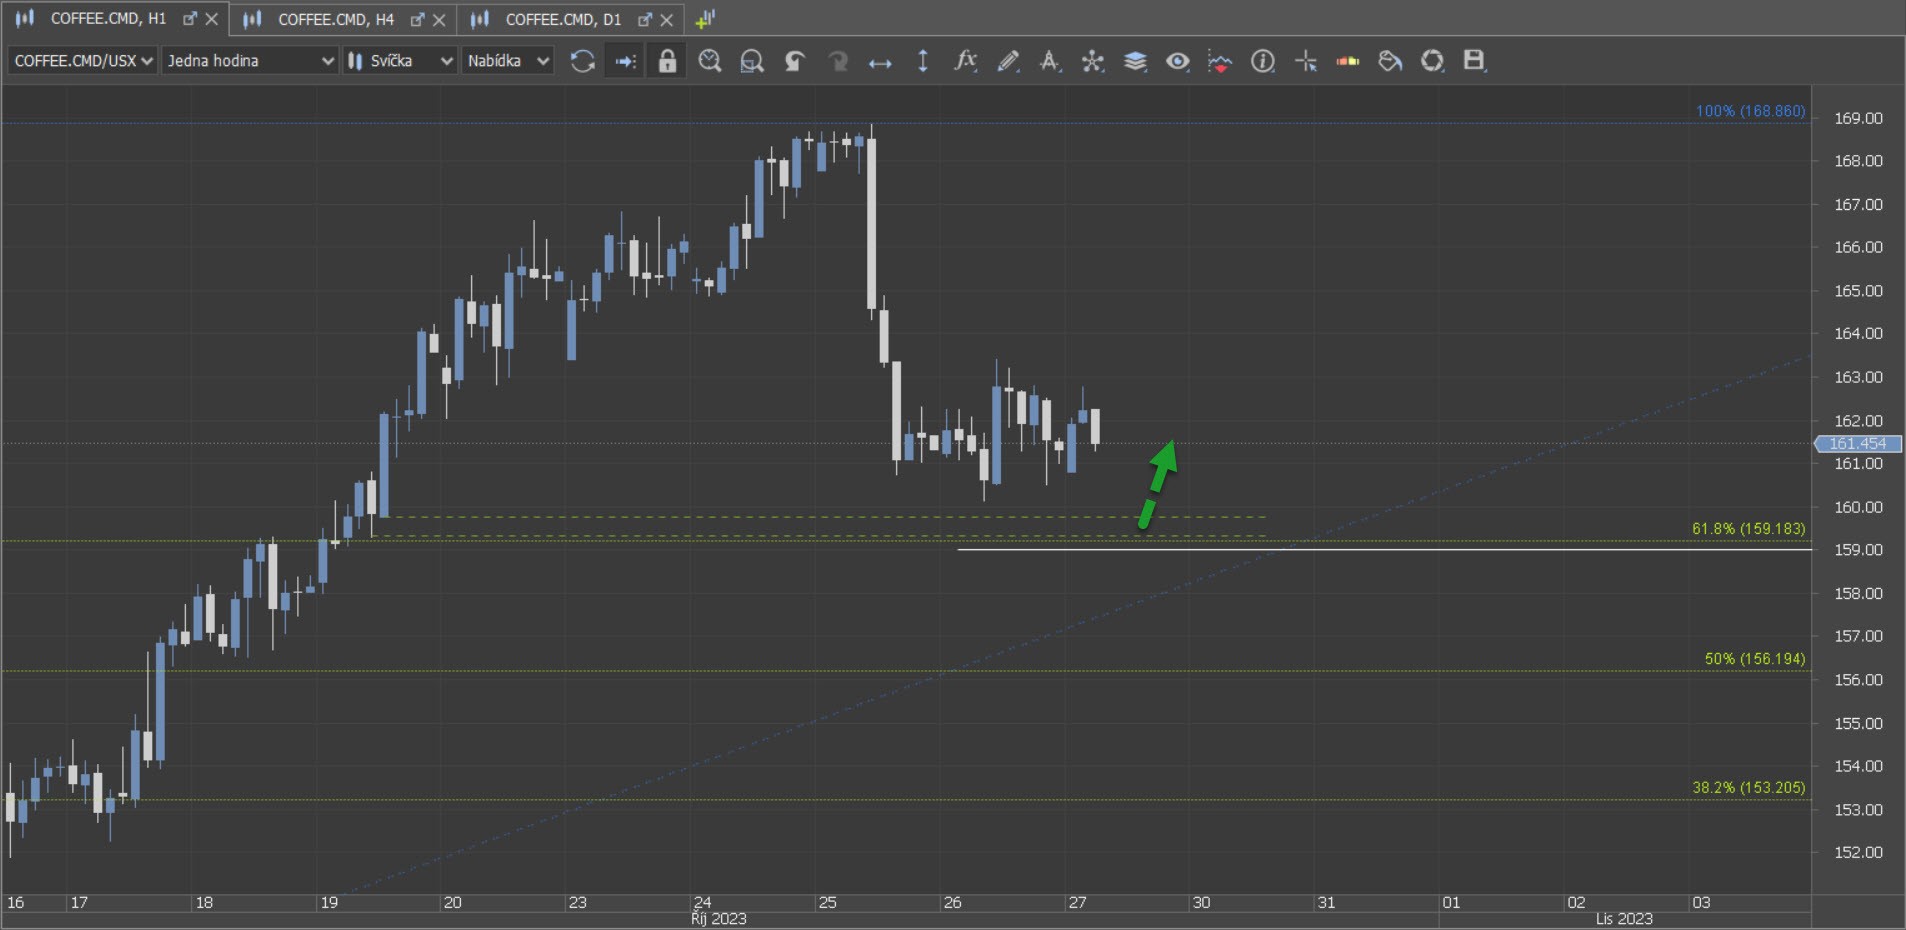Detach the COFFEE.CMD, H4 tab window
Viewport: 1906px width, 930px height.
(x=418, y=19)
